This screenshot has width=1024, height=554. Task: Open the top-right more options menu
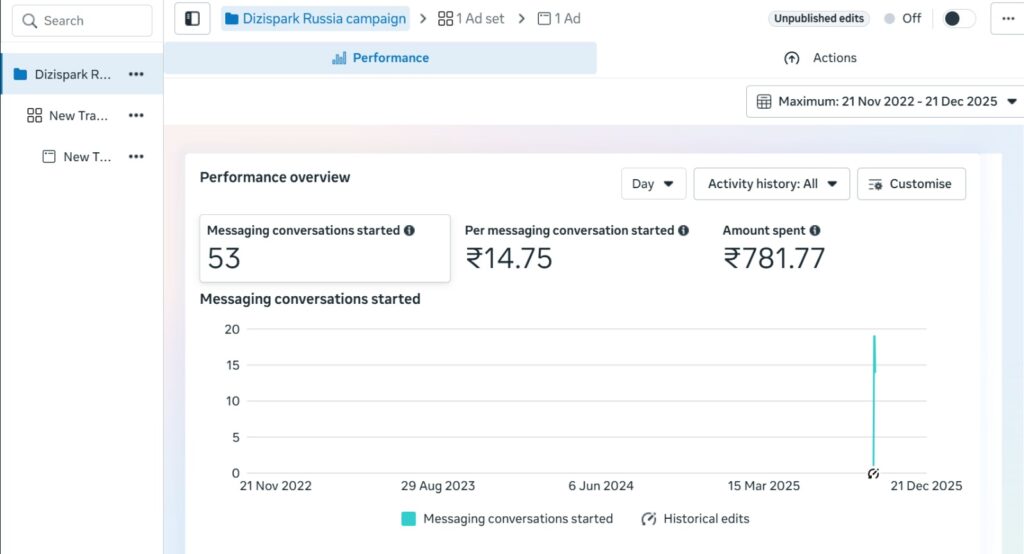pyautogui.click(x=1007, y=19)
